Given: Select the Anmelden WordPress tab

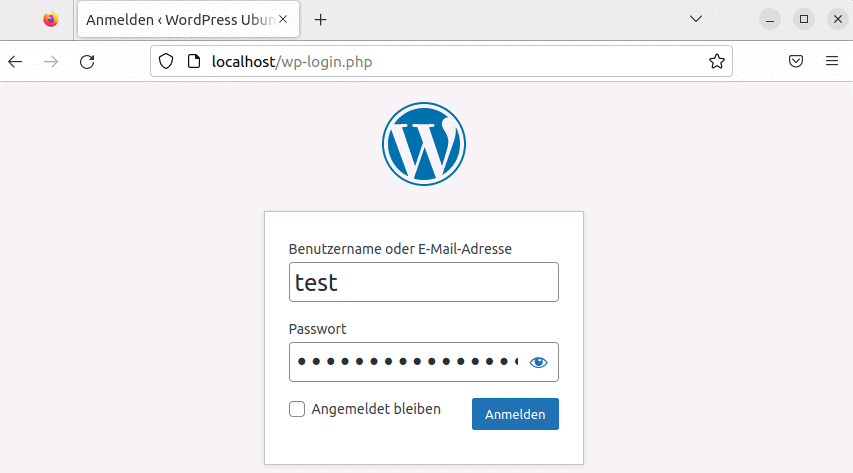Looking at the screenshot, I should [x=175, y=20].
